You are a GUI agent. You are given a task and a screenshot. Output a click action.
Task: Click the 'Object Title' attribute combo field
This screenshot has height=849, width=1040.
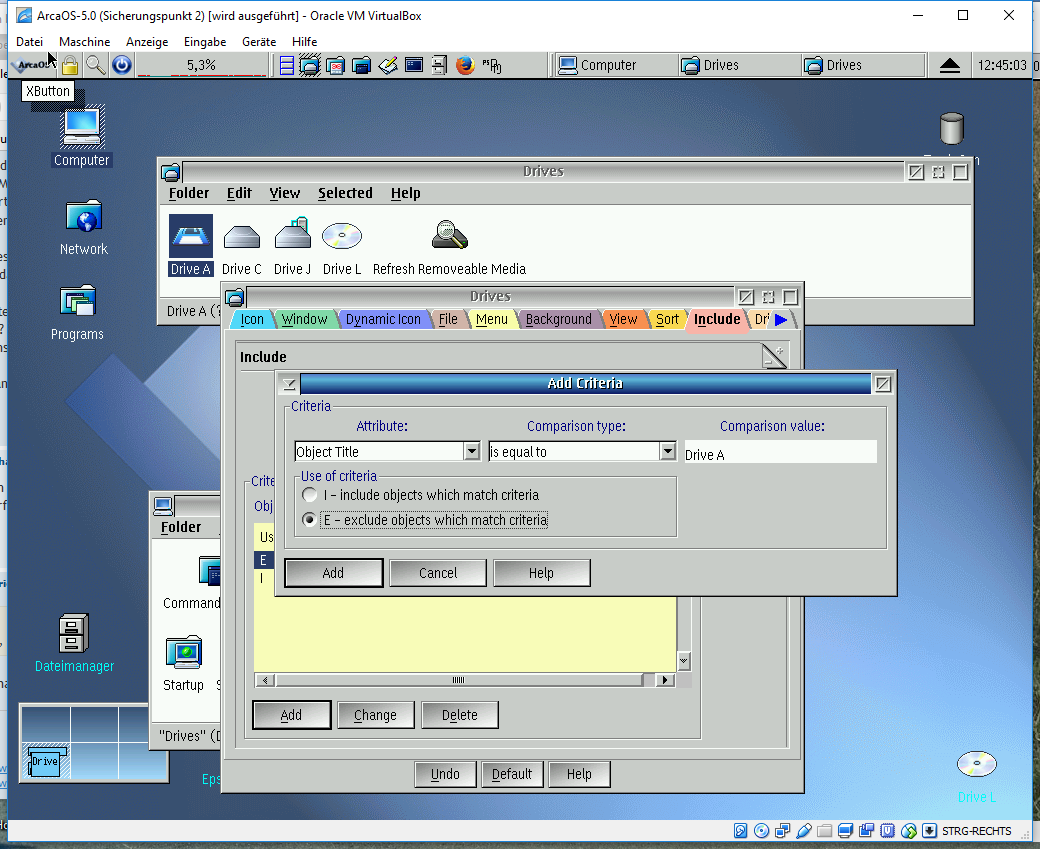tap(379, 451)
